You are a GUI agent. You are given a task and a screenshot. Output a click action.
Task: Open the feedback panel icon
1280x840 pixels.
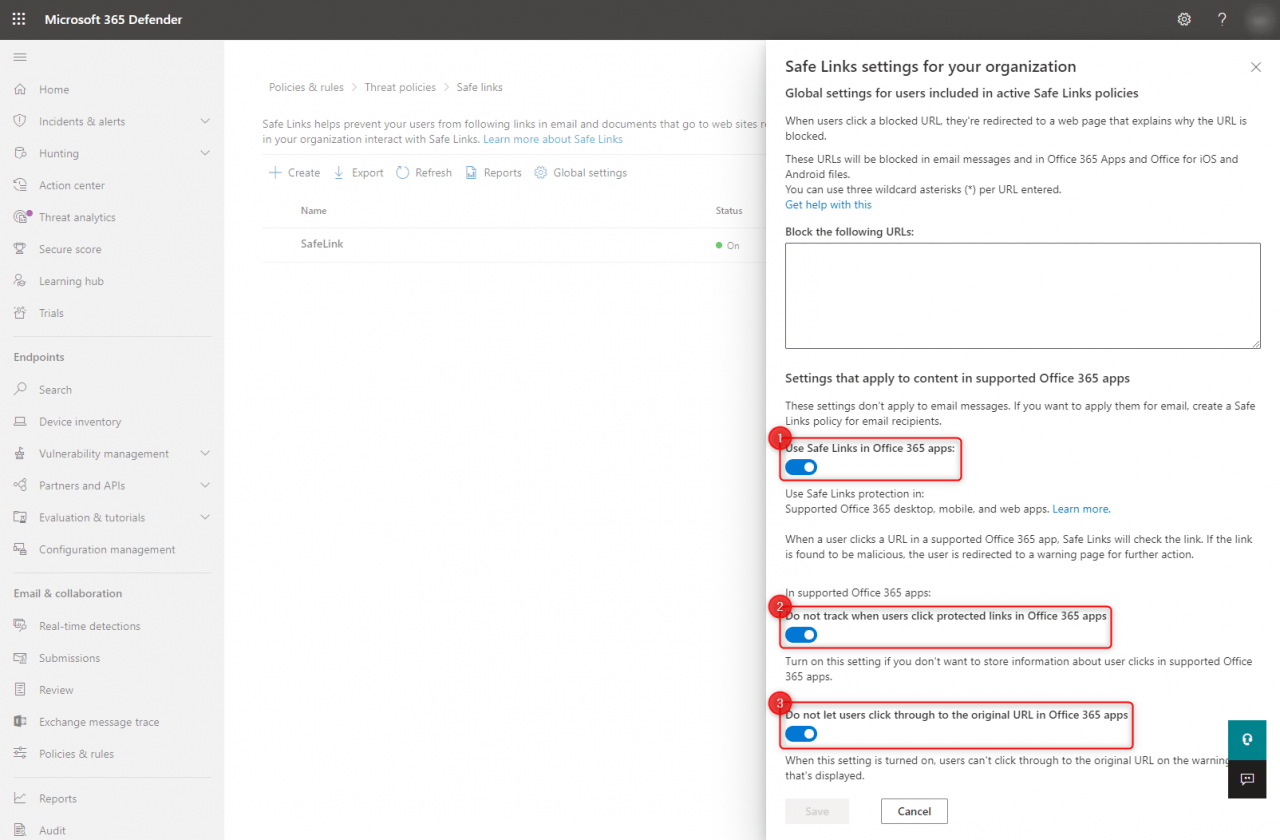click(1246, 779)
